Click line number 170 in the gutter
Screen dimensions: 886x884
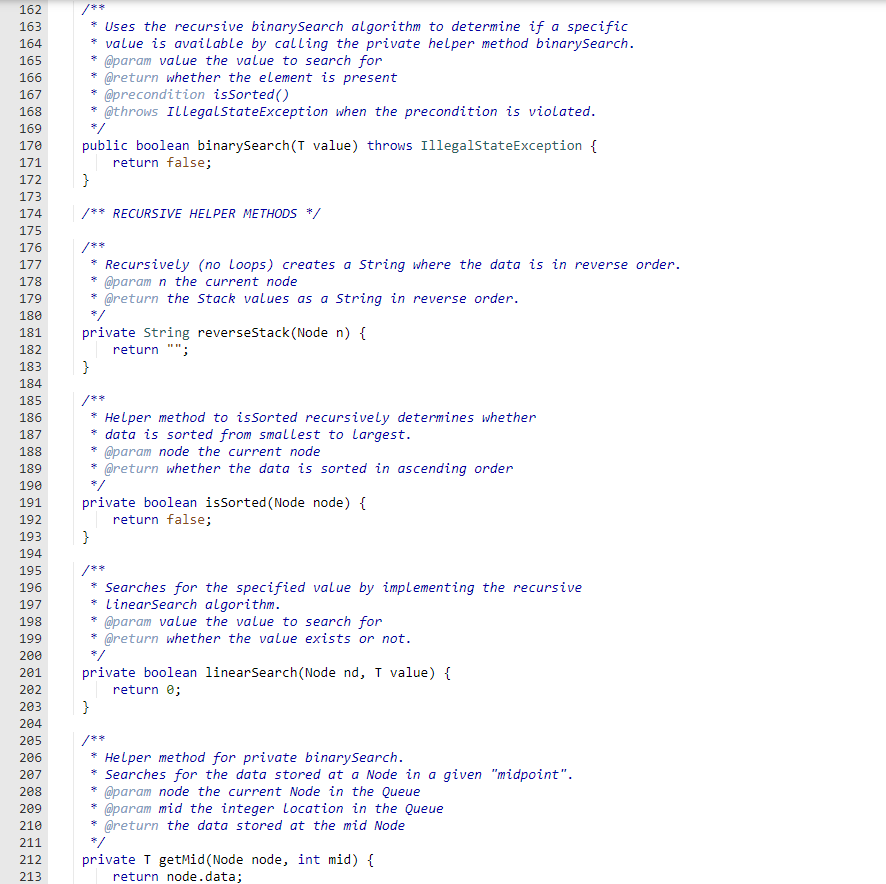point(29,145)
